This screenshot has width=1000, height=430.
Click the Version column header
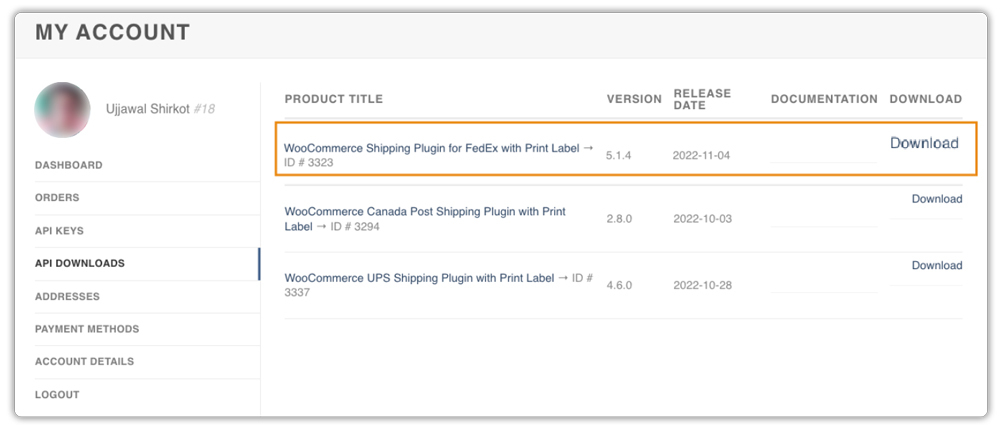(x=634, y=99)
